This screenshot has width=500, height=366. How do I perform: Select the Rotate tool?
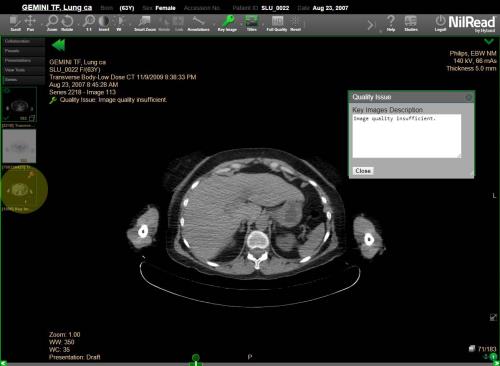tap(67, 23)
